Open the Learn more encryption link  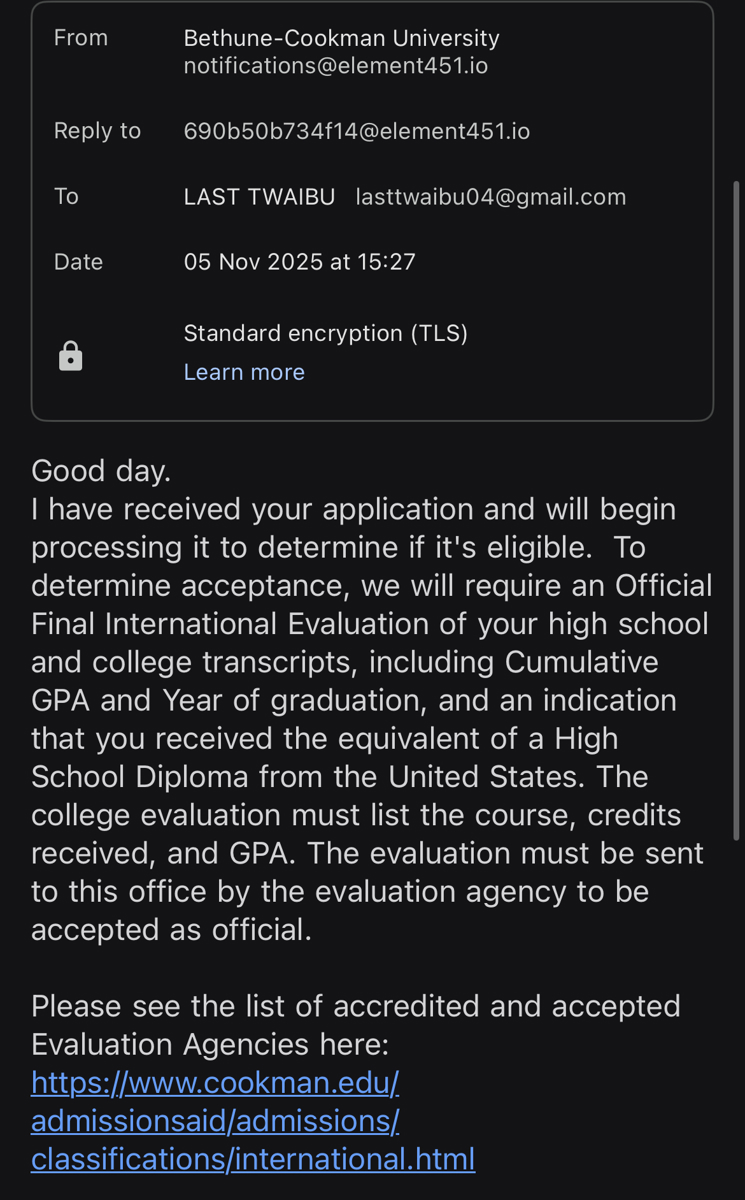(x=244, y=372)
